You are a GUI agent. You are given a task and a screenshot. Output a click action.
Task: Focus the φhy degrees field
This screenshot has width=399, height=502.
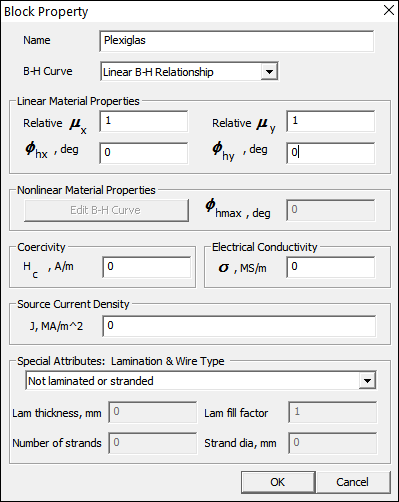pyautogui.click(x=330, y=153)
